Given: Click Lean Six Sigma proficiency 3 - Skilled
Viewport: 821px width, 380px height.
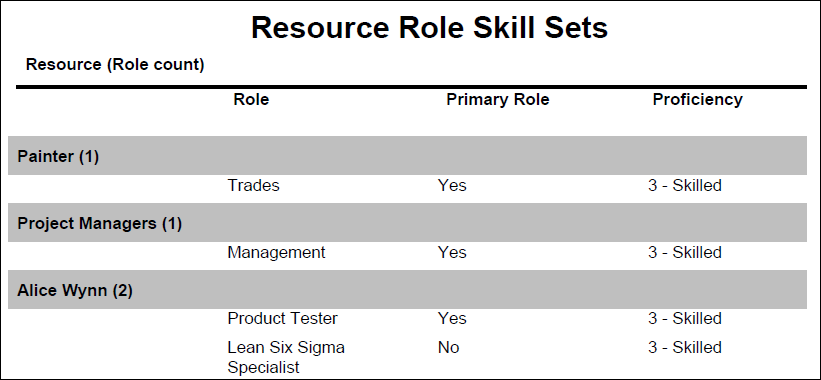Looking at the screenshot, I should 685,347.
